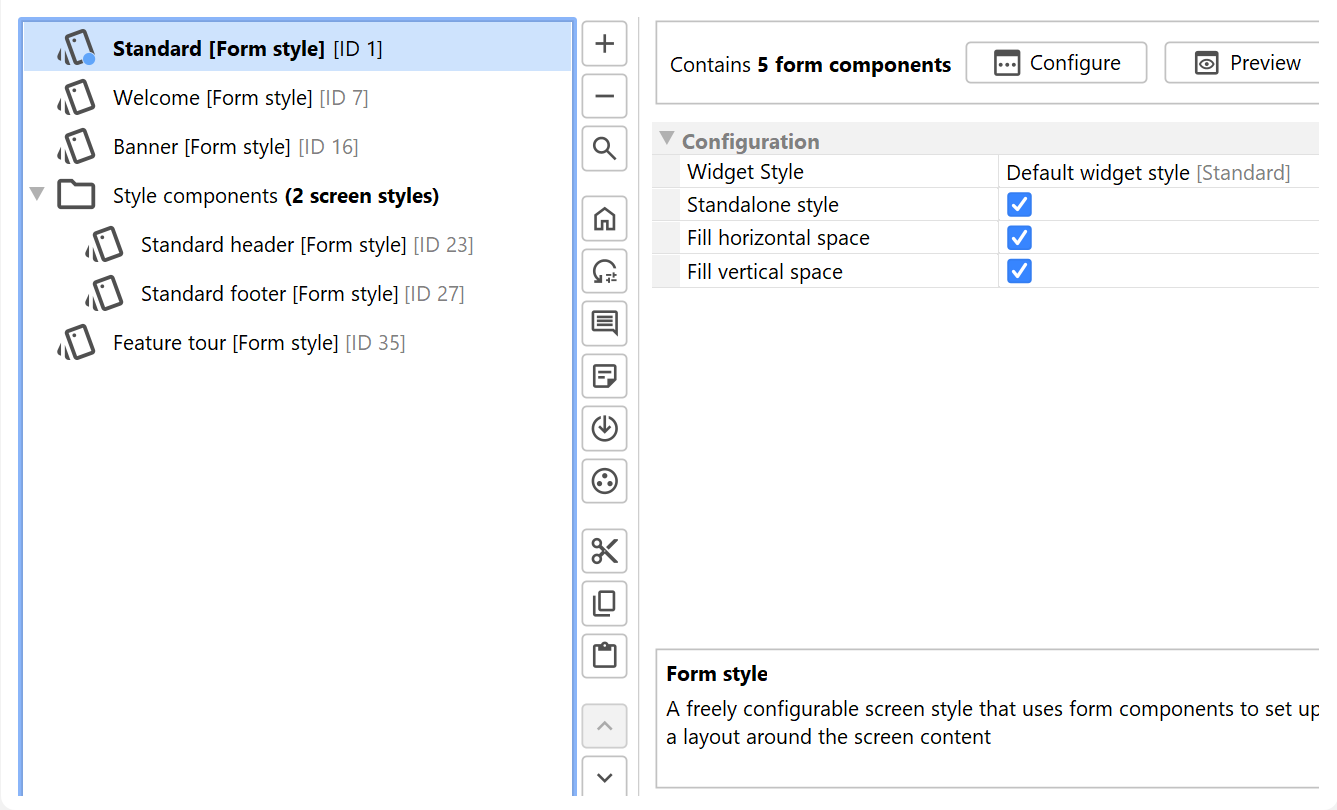Click the home icon in vertical toolbar
Image resolution: width=1337 pixels, height=810 pixels.
[604, 219]
